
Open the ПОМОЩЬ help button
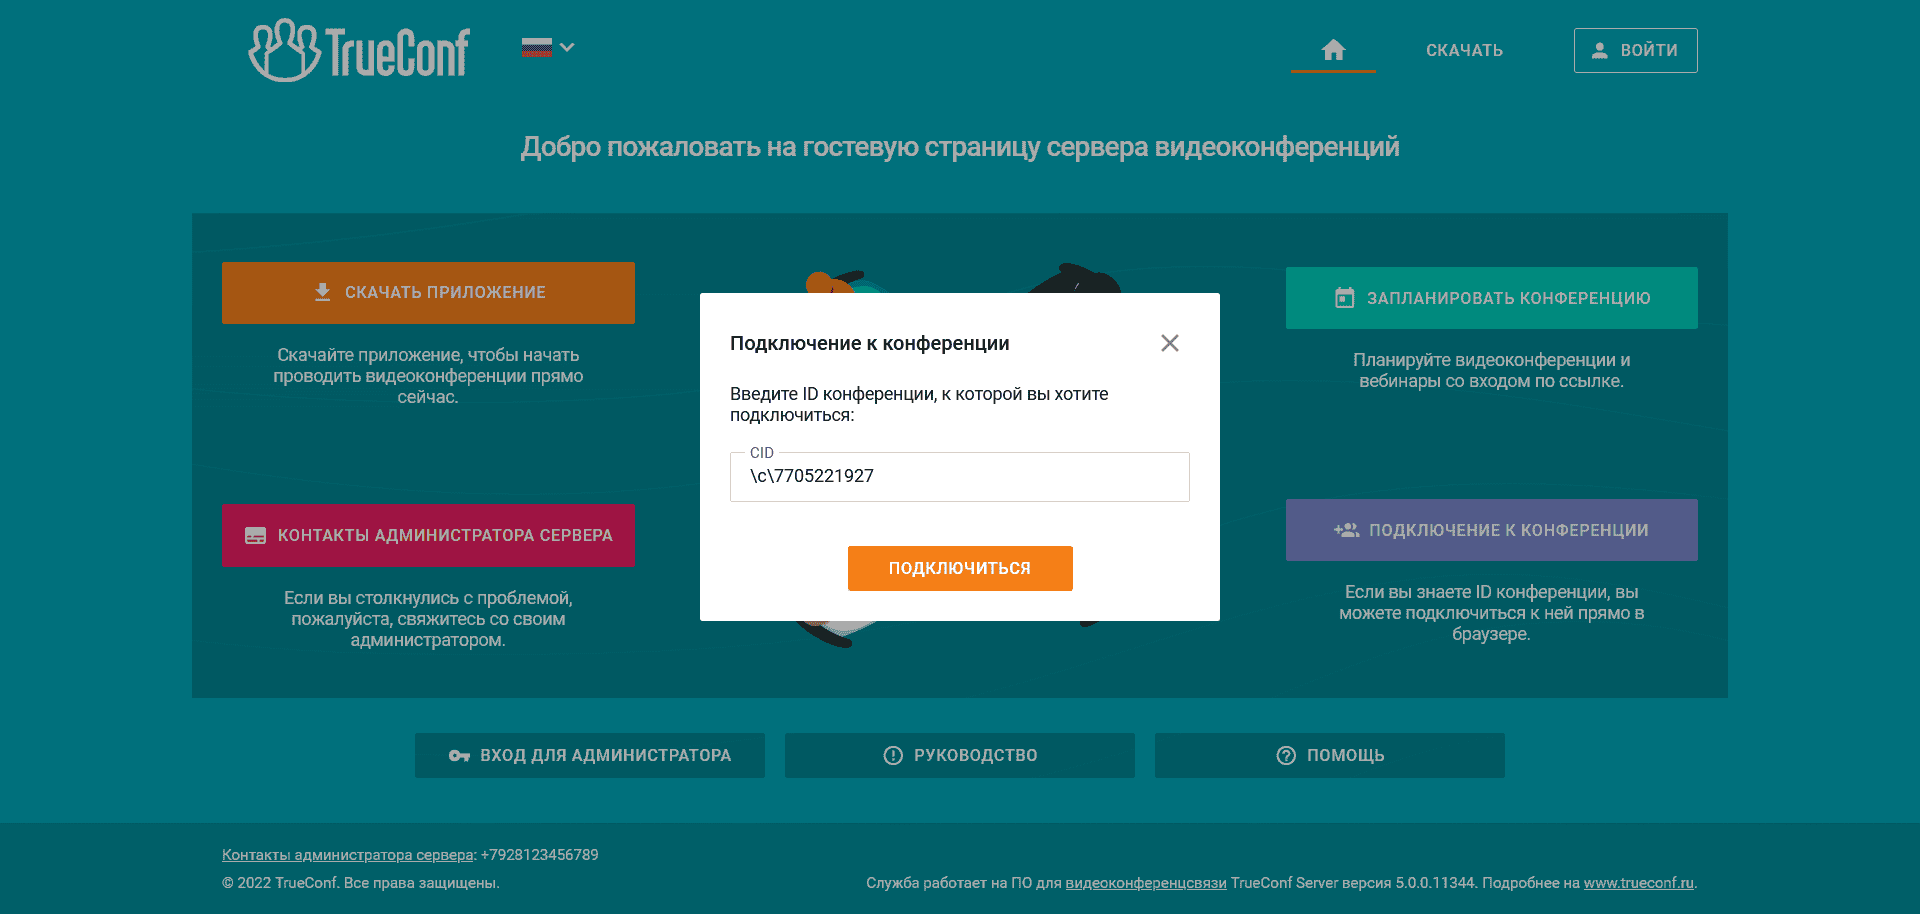(1330, 756)
